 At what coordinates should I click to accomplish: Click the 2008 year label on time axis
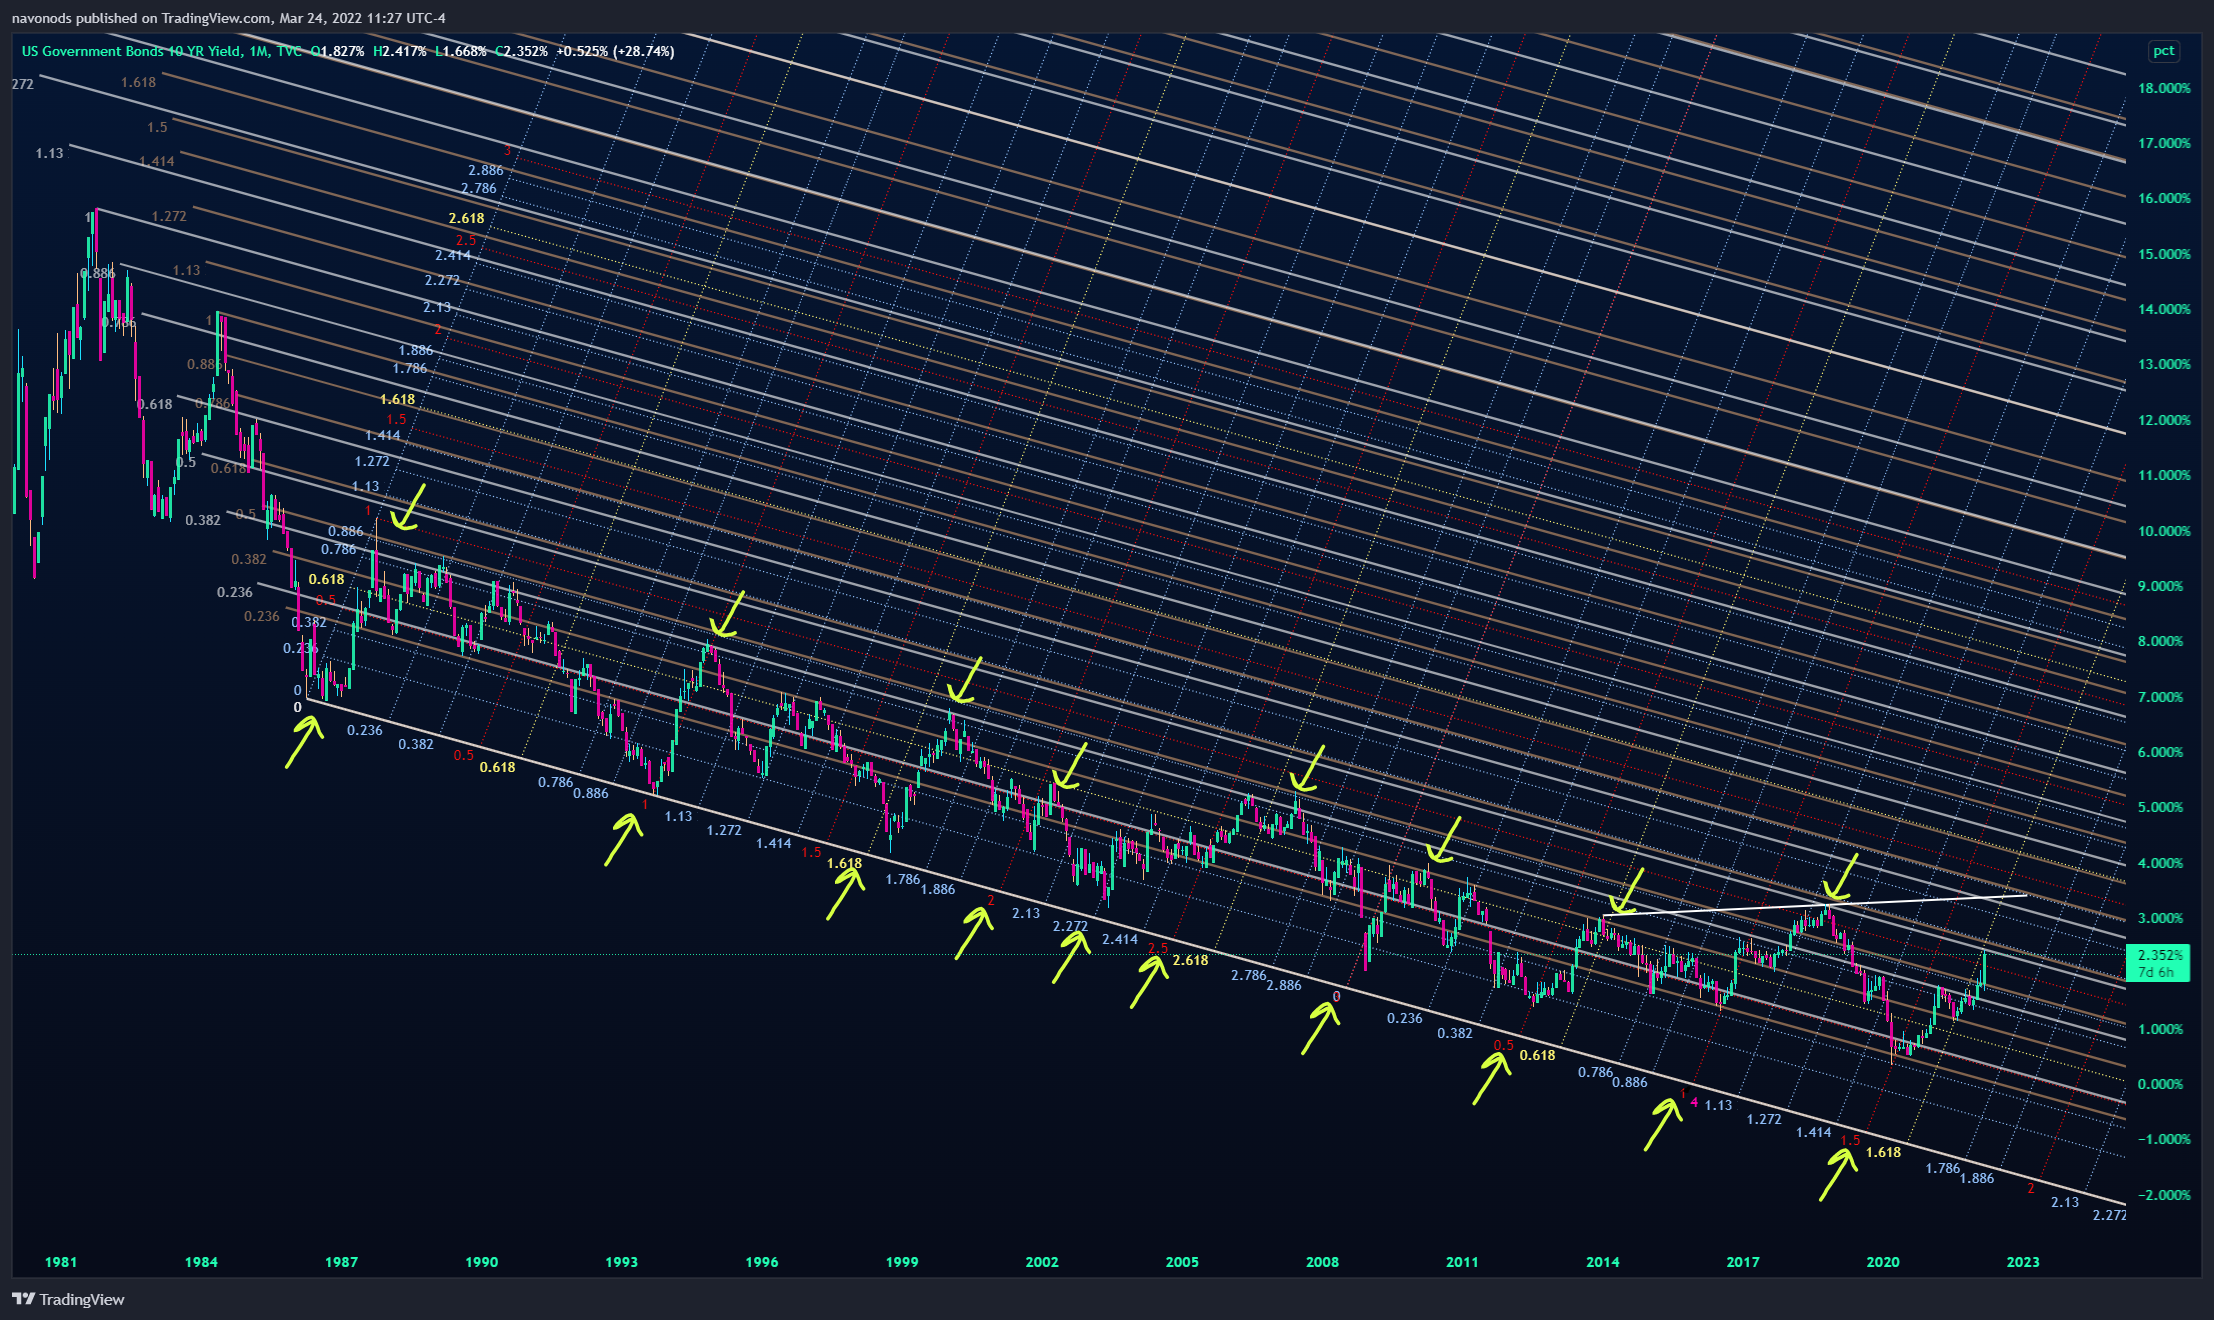[x=1322, y=1262]
